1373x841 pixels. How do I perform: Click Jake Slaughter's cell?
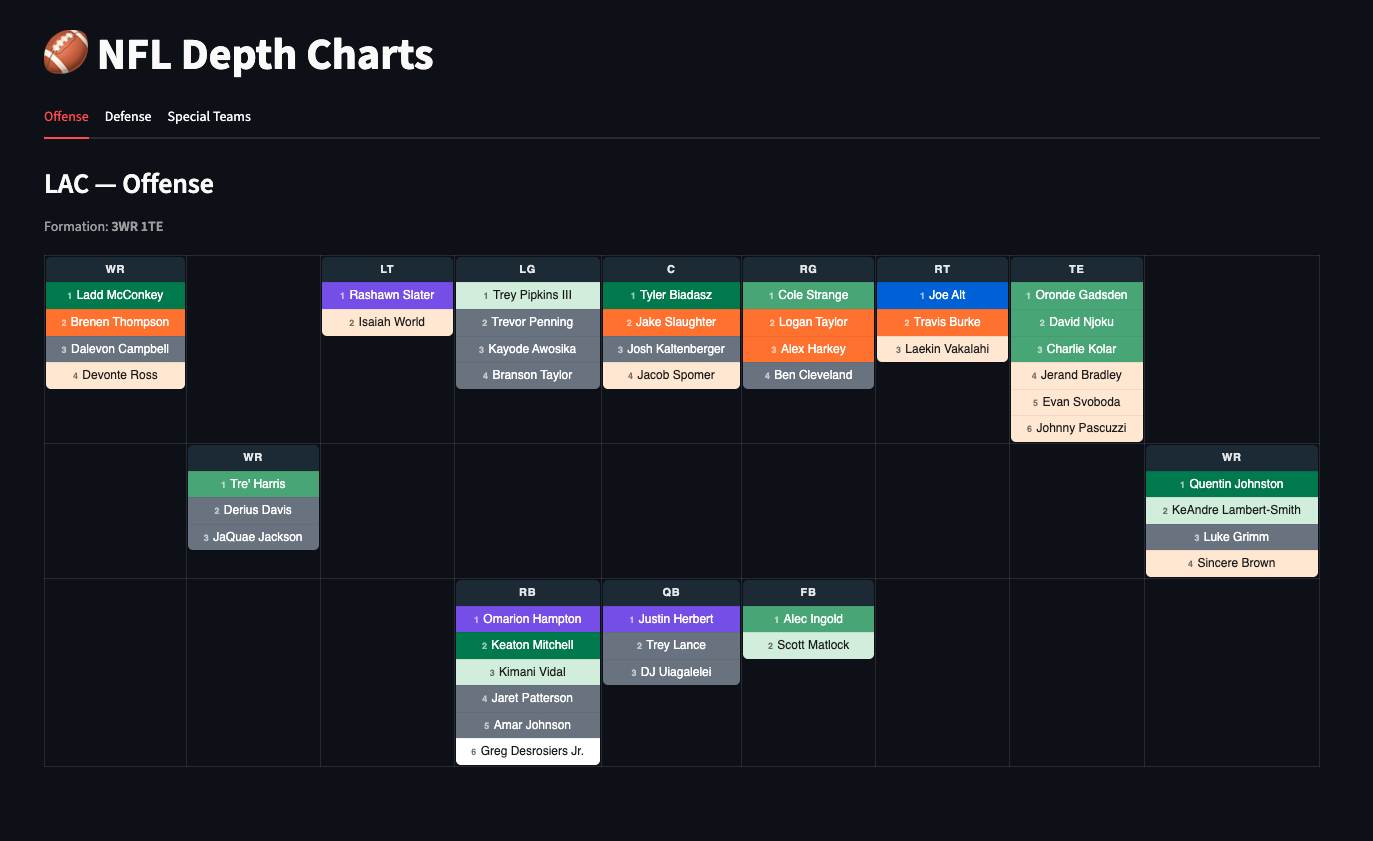tap(671, 322)
